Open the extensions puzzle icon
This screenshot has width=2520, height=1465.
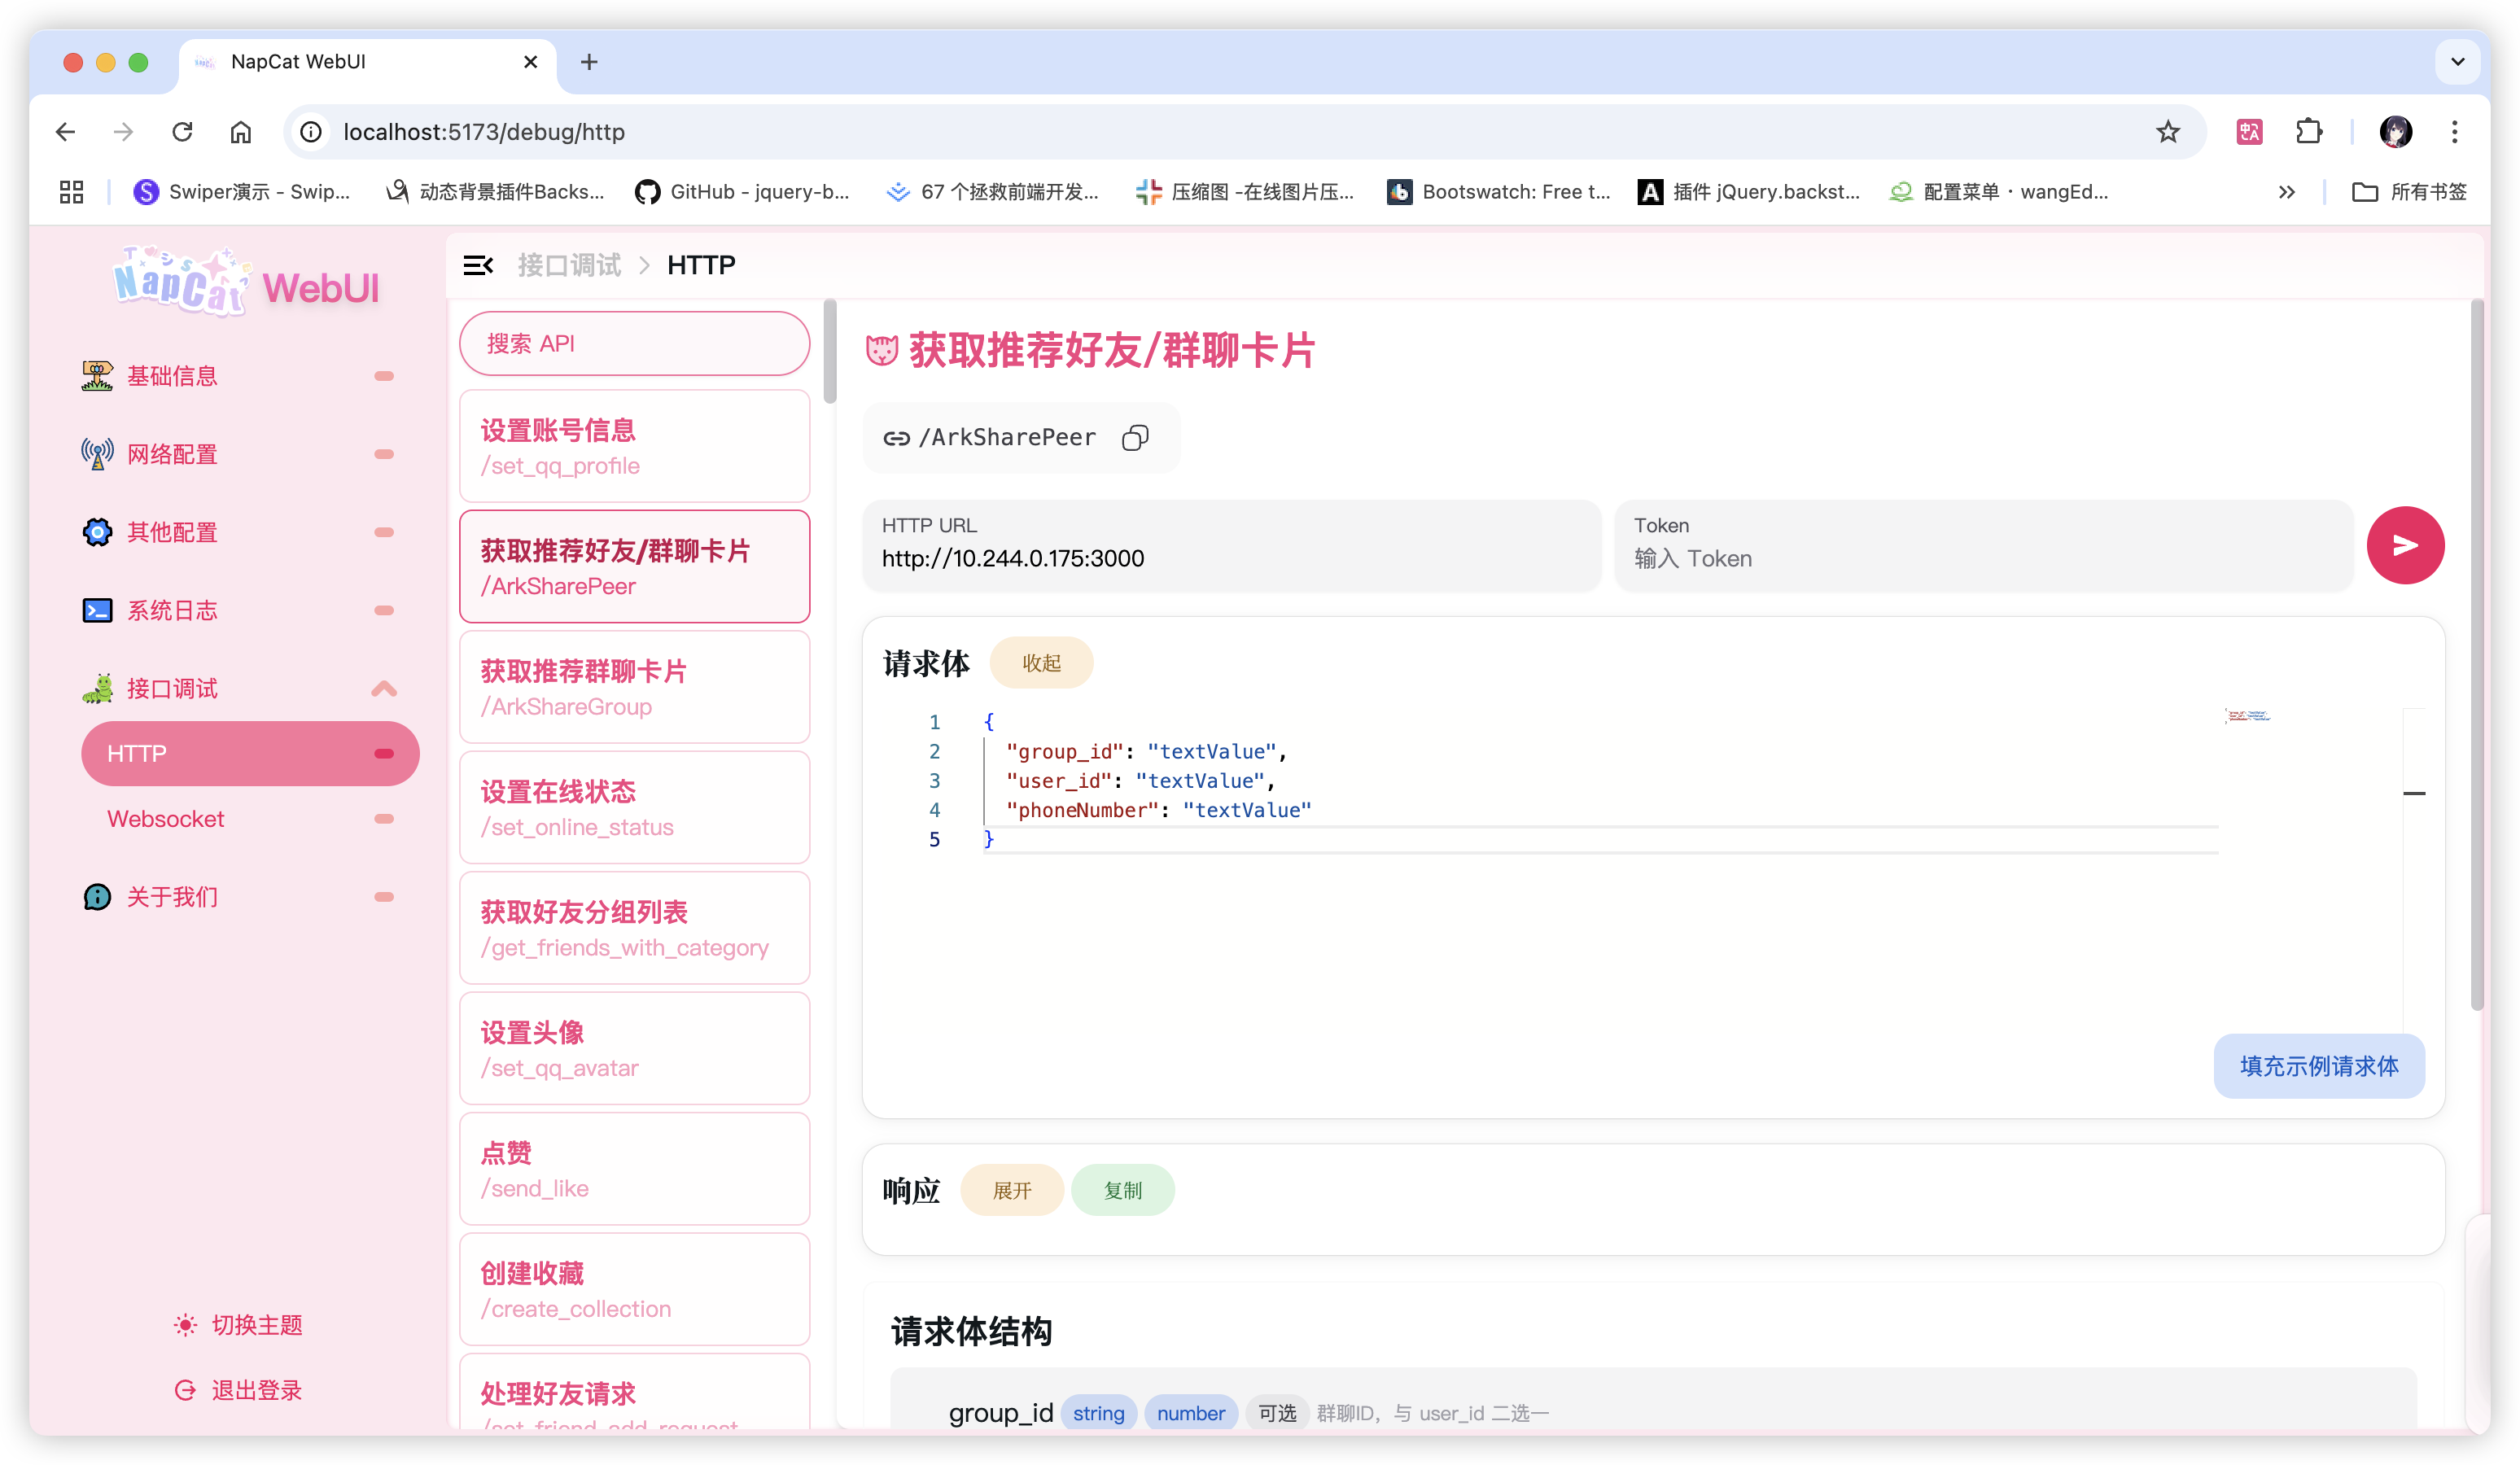(2309, 132)
